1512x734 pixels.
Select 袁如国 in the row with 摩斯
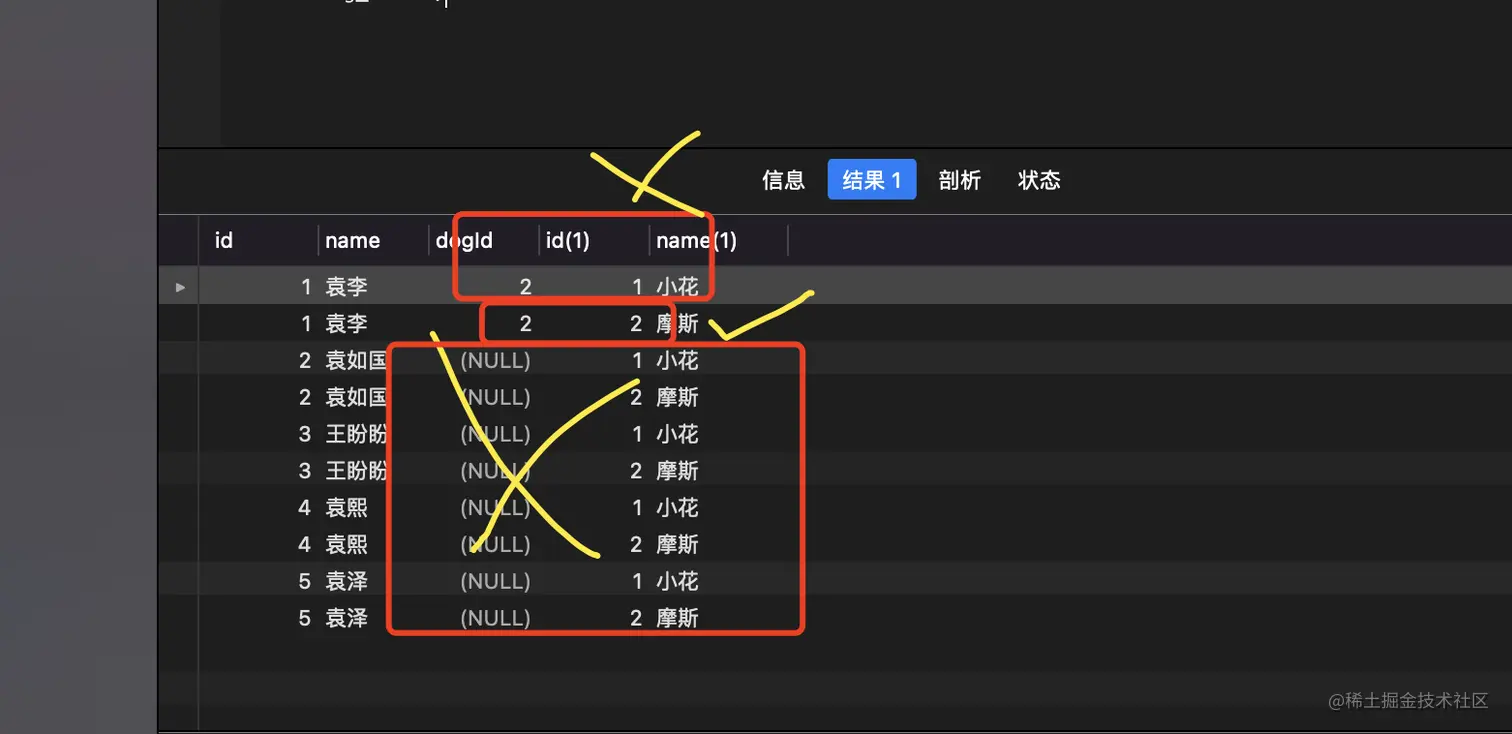tap(356, 398)
